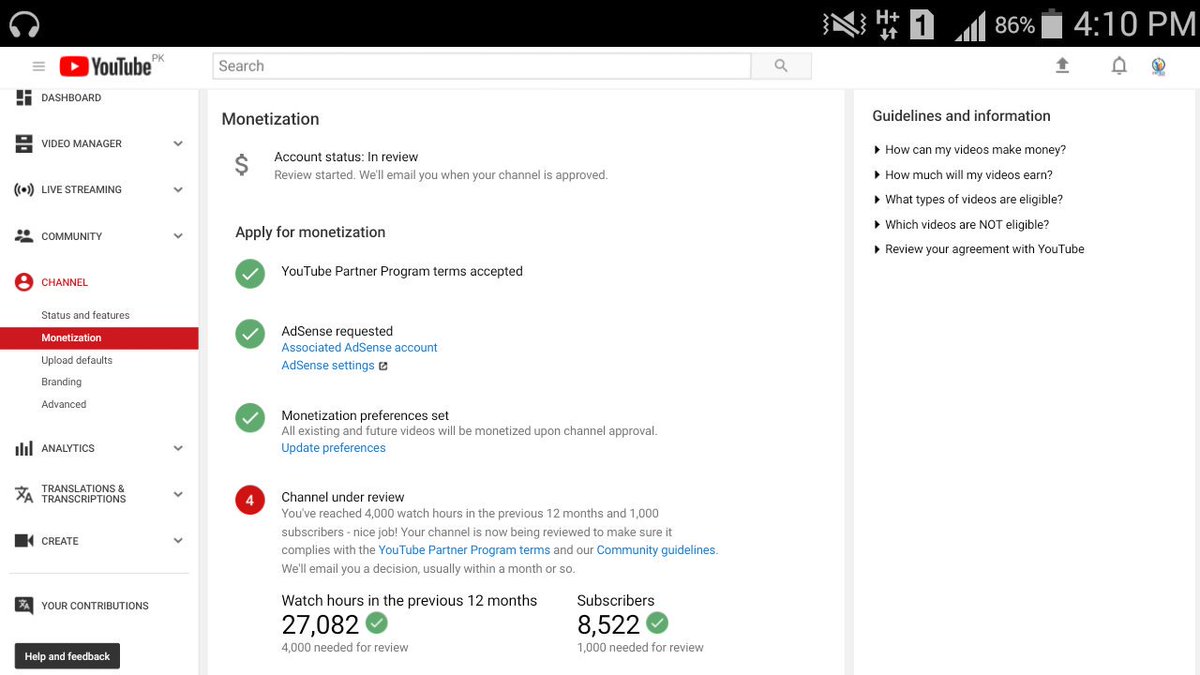Click the Channel person icon
This screenshot has height=675, width=1200.
tap(24, 282)
